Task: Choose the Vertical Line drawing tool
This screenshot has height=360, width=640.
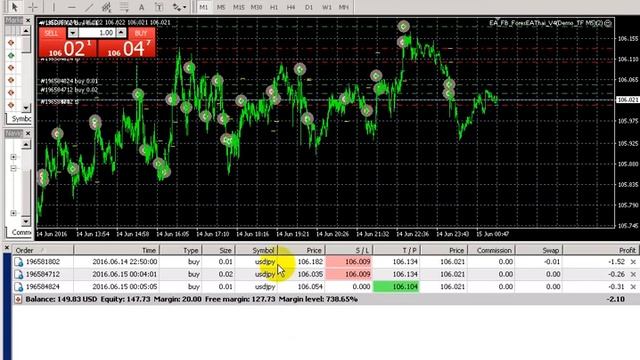Action: (x=53, y=7)
